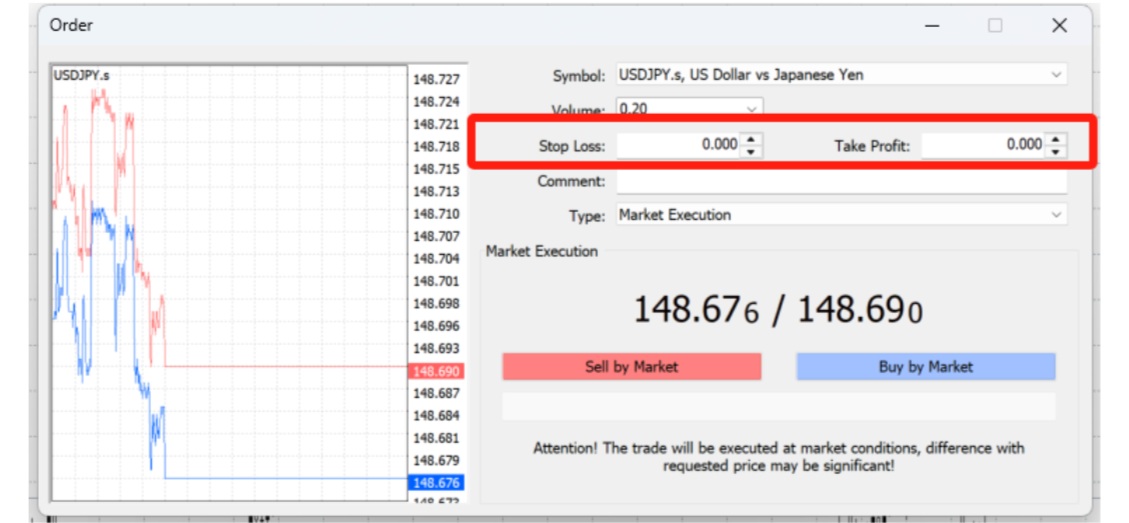Click the USDJPY.s chart title
Image resolution: width=1129 pixels, height=523 pixels.
(x=81, y=75)
